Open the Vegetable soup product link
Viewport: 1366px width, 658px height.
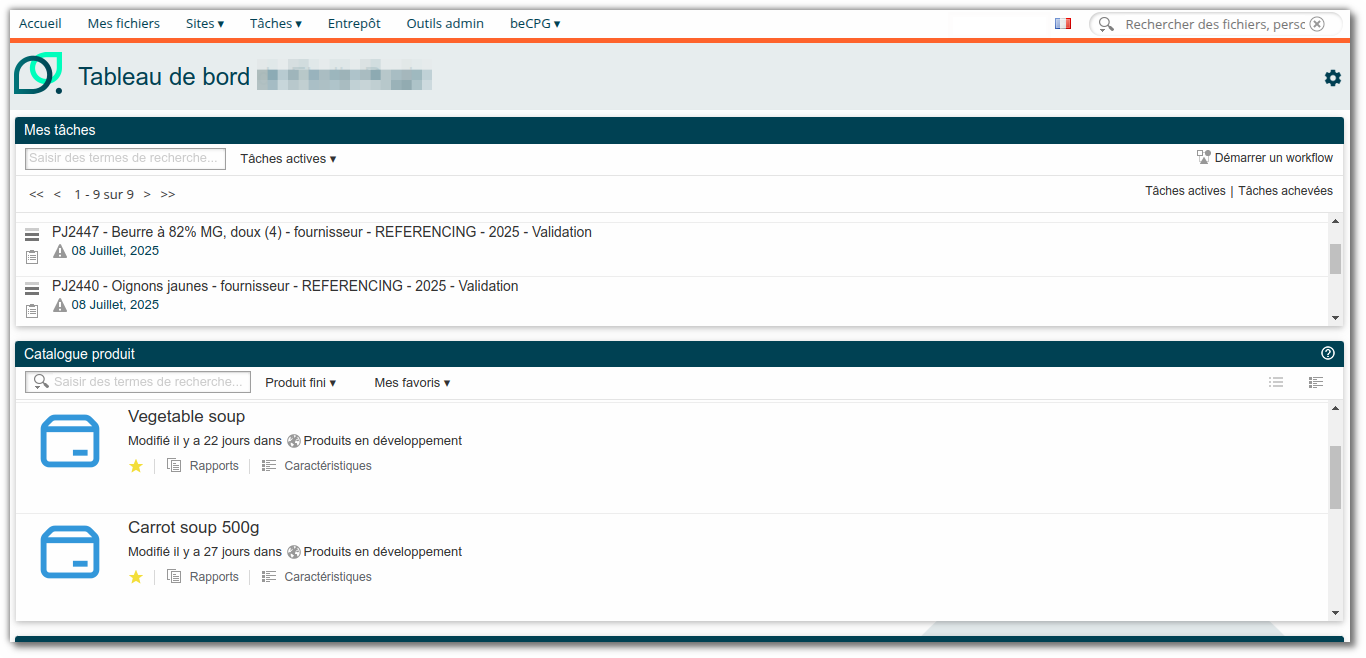pyautogui.click(x=186, y=416)
